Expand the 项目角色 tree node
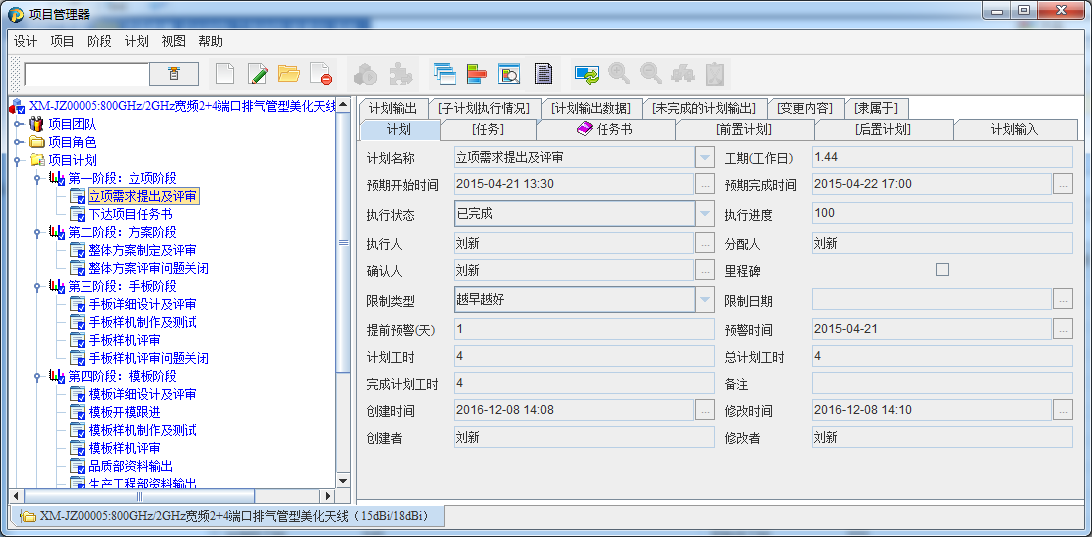The width and height of the screenshot is (1092, 537). coord(18,142)
